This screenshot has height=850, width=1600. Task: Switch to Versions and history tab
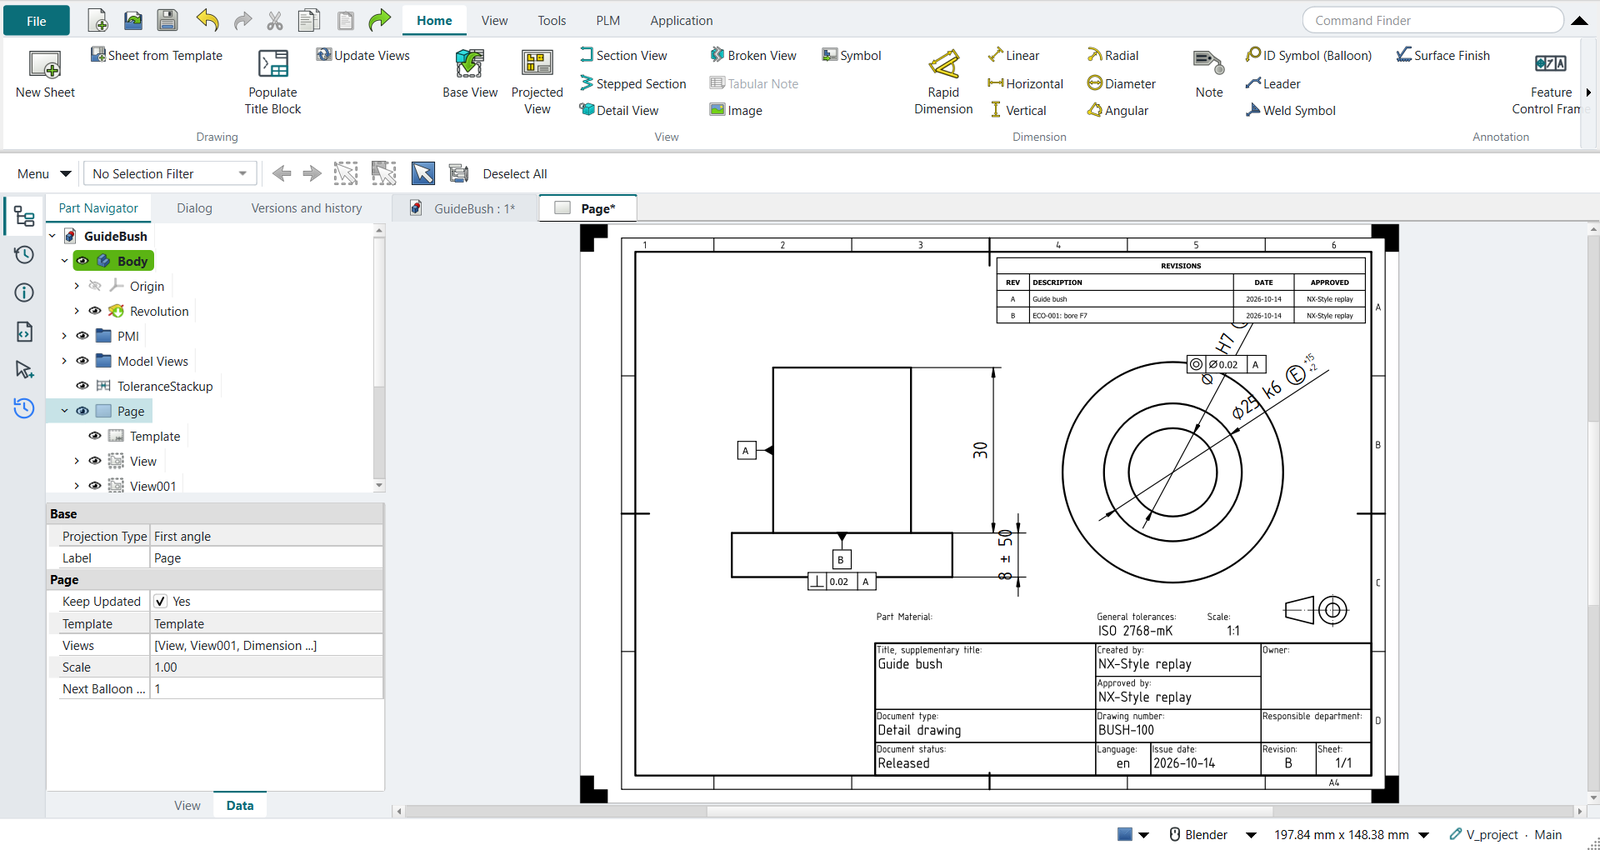(306, 208)
